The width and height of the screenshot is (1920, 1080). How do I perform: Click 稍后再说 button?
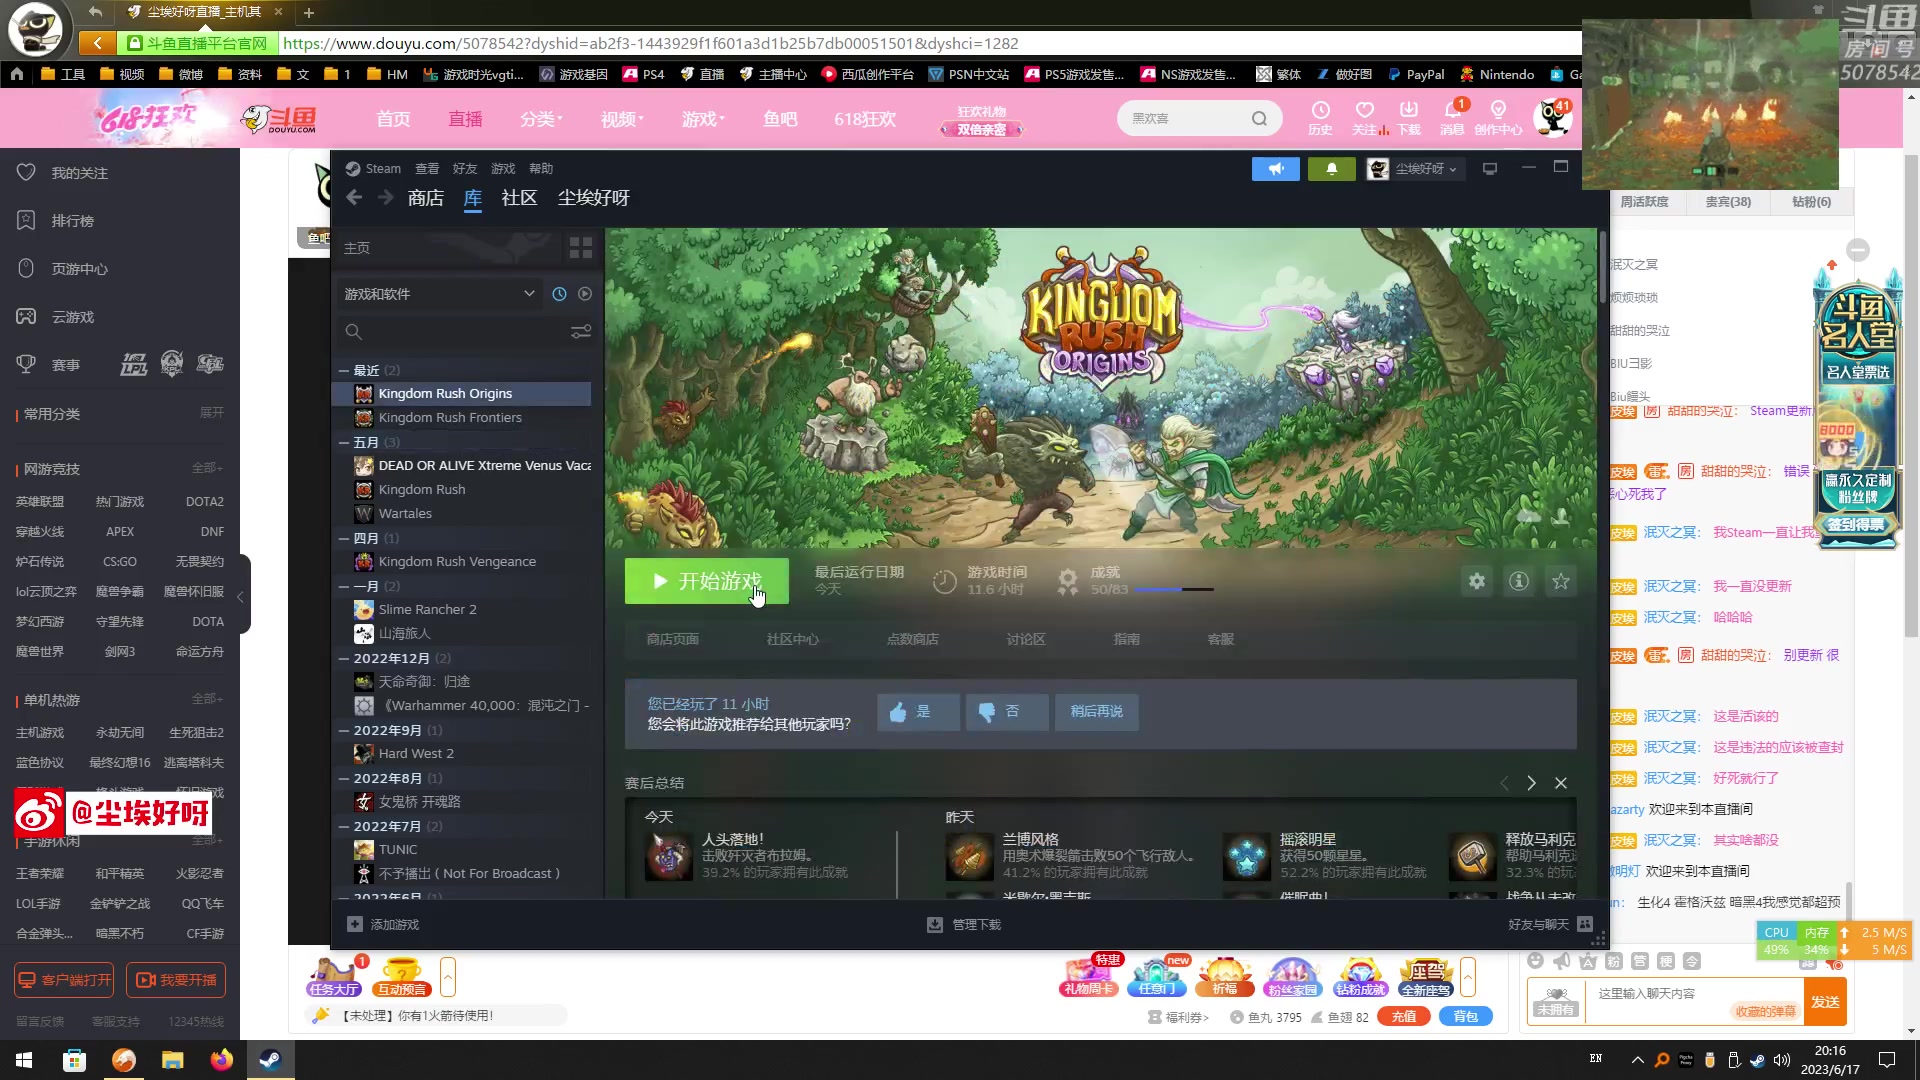click(1096, 712)
